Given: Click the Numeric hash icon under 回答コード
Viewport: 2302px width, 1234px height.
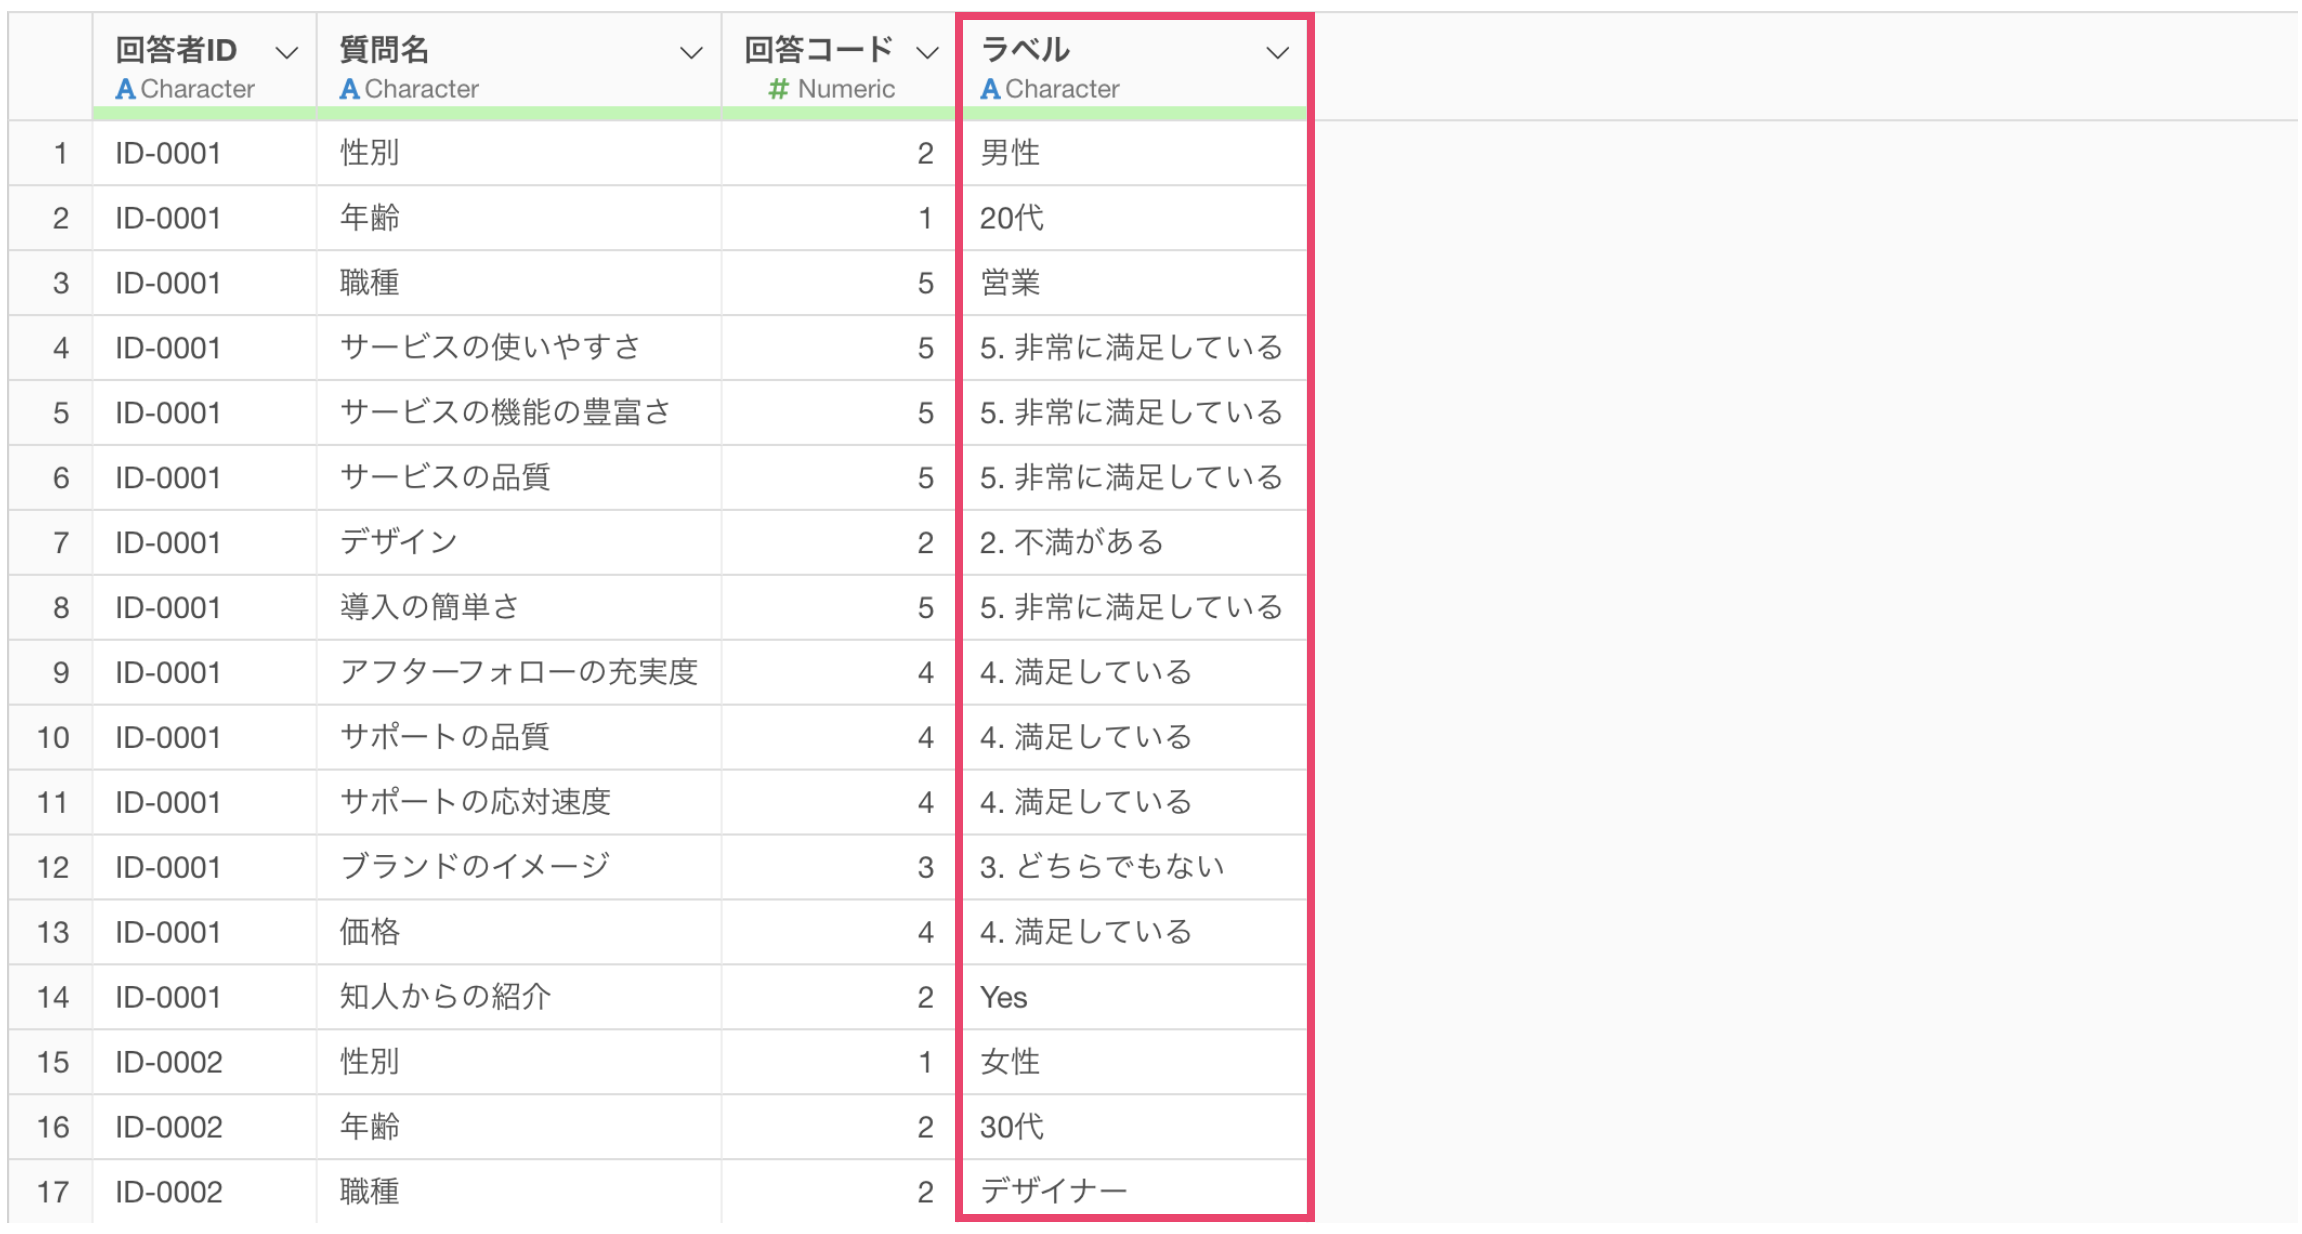Looking at the screenshot, I should point(778,90).
